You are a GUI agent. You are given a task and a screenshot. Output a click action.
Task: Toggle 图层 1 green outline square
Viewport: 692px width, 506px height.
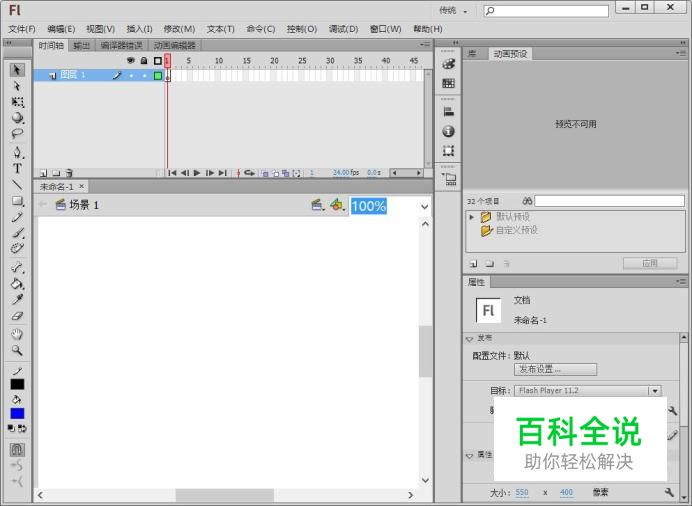click(158, 76)
